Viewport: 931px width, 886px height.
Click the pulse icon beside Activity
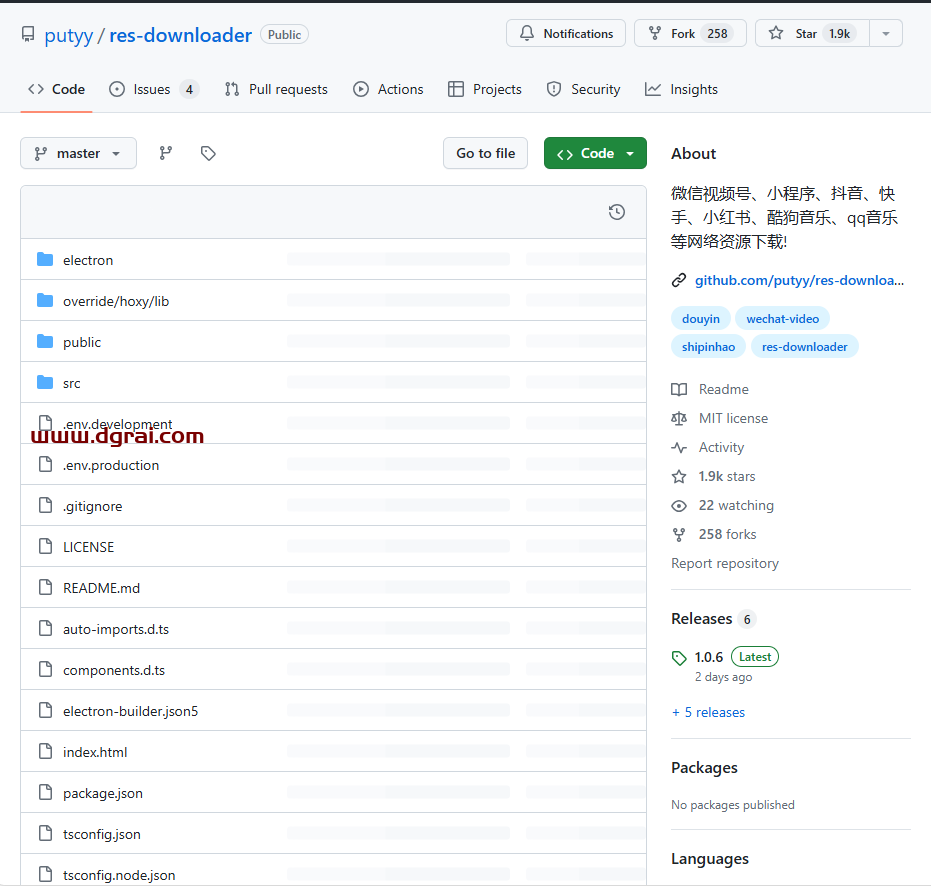pos(679,448)
